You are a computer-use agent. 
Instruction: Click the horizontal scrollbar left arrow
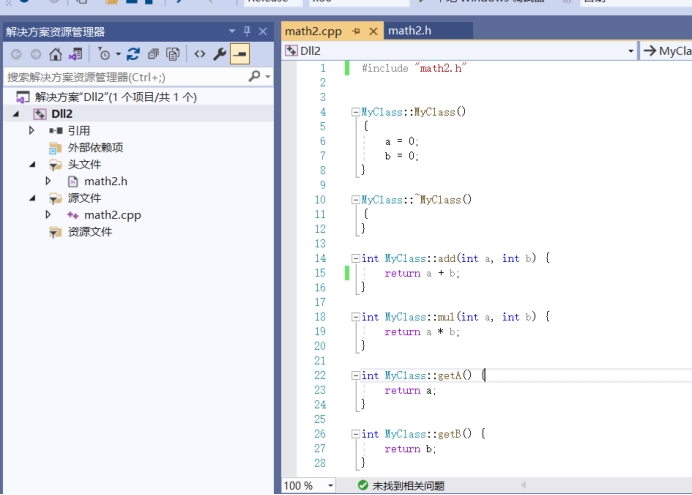(523, 485)
